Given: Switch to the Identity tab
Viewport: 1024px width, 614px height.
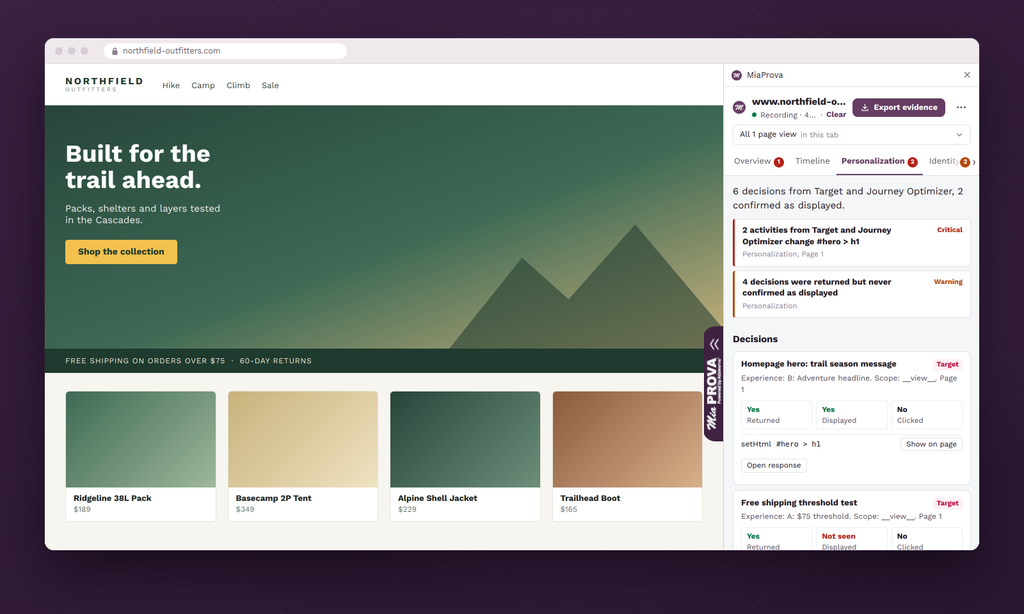Looking at the screenshot, I should click(949, 161).
